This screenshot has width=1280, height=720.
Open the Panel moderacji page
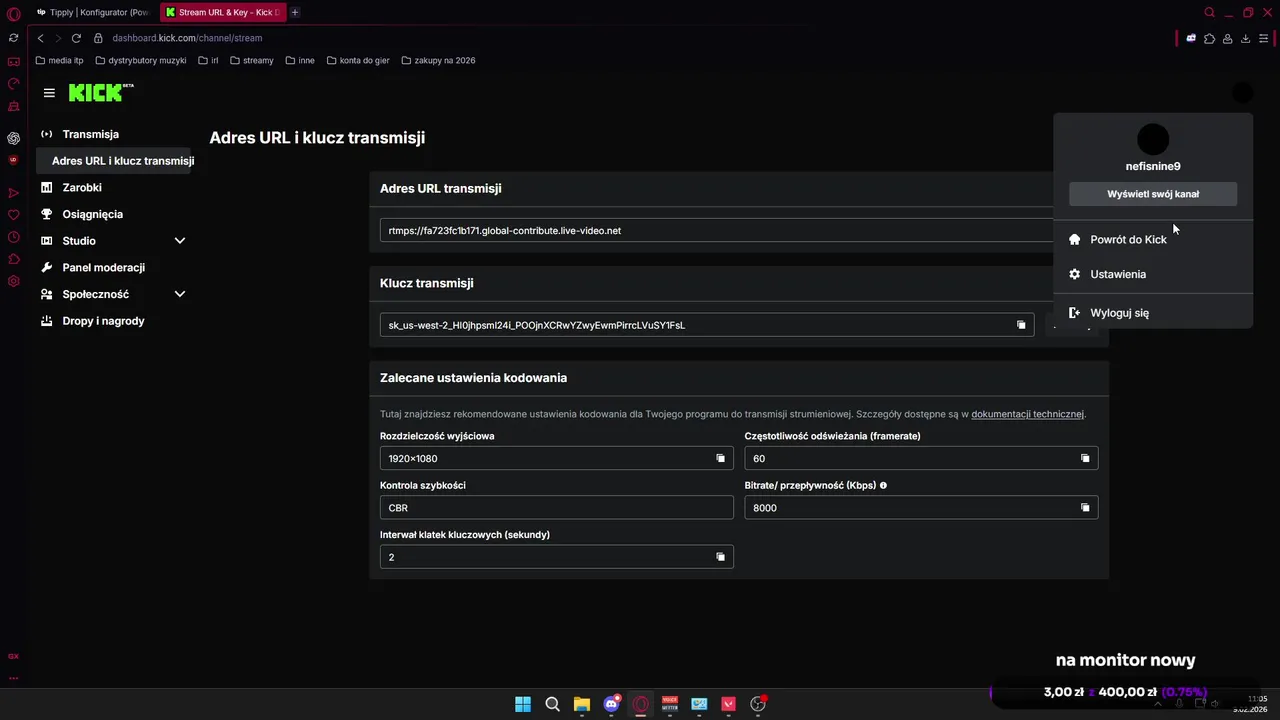click(x=103, y=267)
